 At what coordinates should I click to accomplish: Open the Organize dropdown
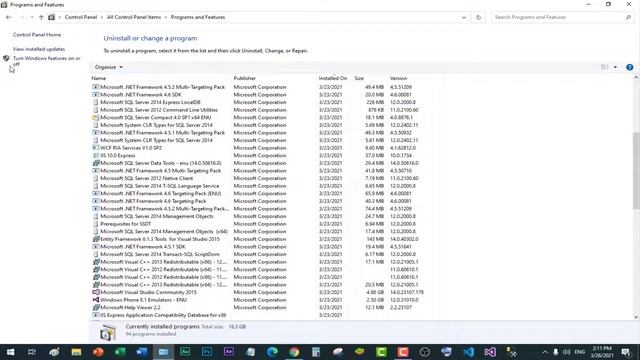[109, 67]
